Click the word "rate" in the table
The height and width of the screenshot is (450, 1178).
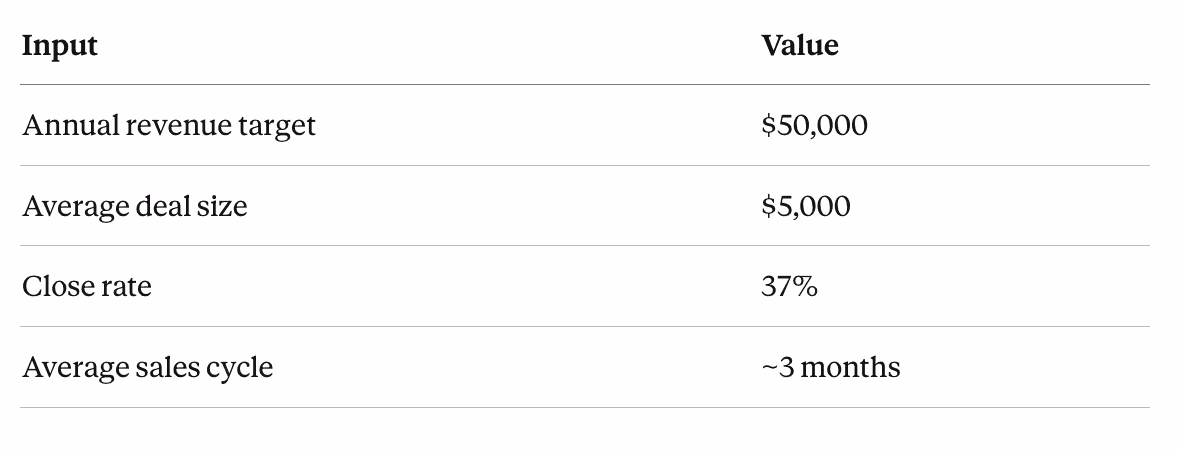(126, 288)
